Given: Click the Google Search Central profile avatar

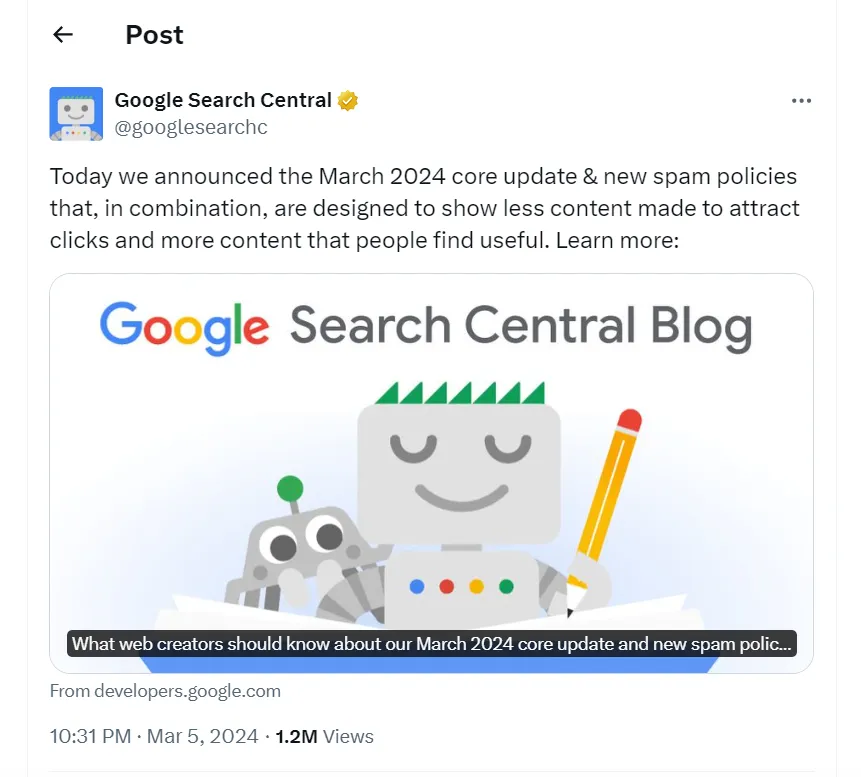Looking at the screenshot, I should [75, 113].
